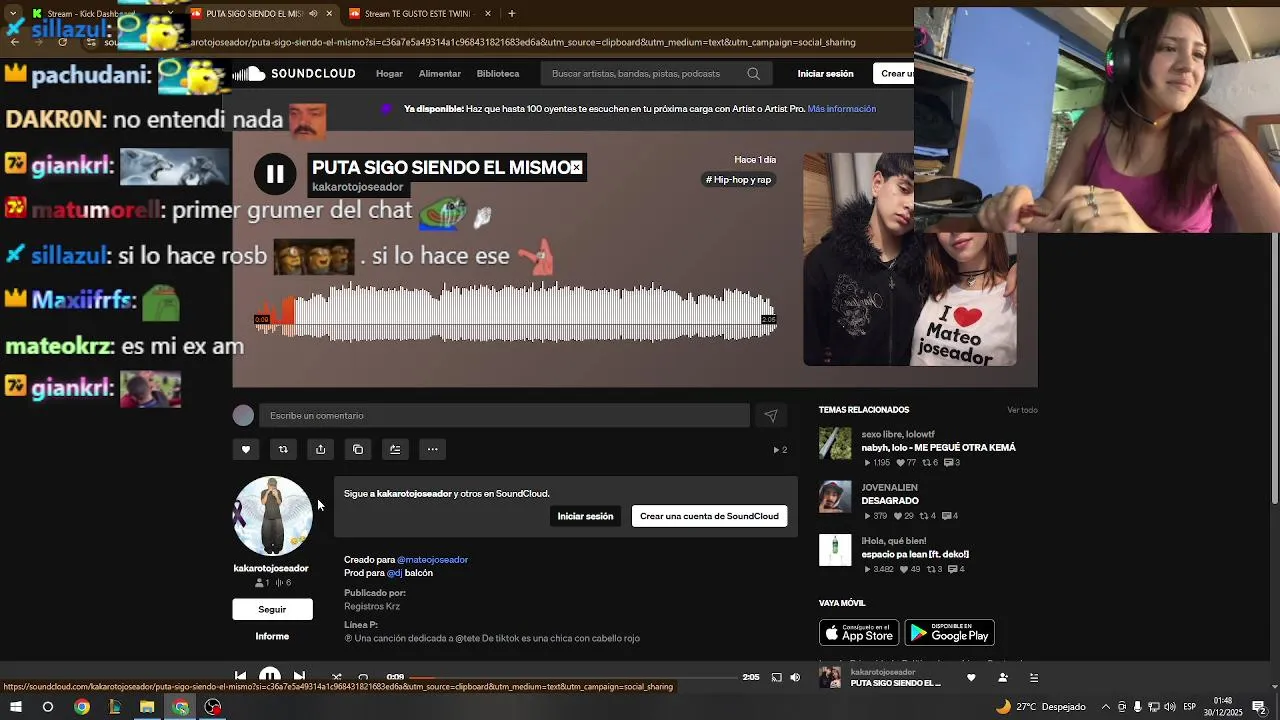Toggle repeat in the player bar
The height and width of the screenshot is (720, 1280).
coord(363,677)
